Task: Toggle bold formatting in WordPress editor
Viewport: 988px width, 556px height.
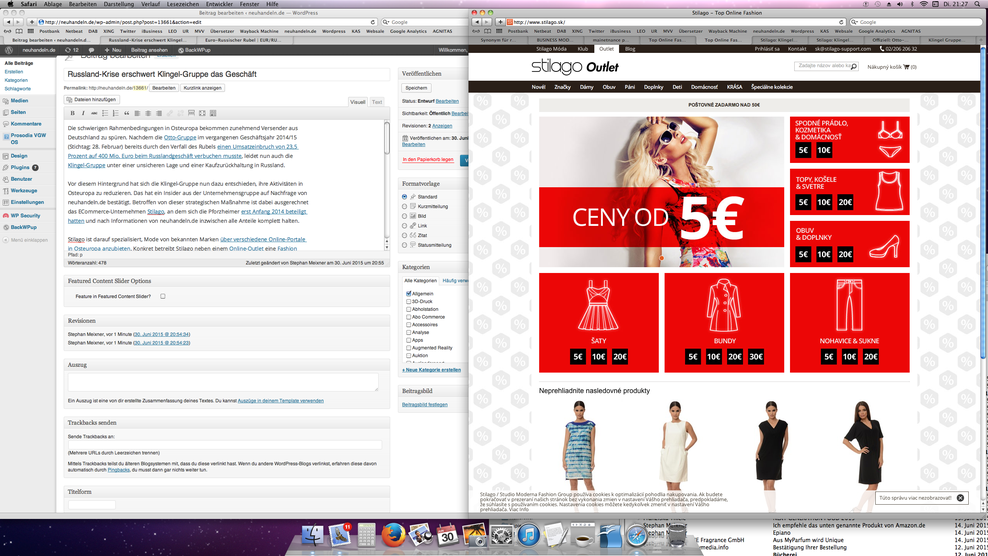Action: [x=72, y=113]
